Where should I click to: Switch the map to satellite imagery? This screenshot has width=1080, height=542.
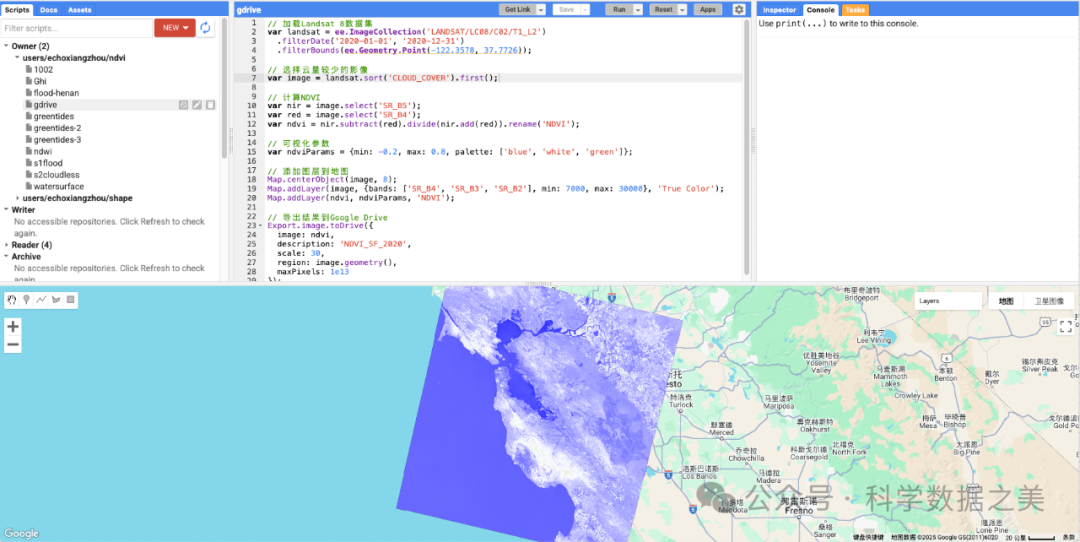tap(1048, 301)
